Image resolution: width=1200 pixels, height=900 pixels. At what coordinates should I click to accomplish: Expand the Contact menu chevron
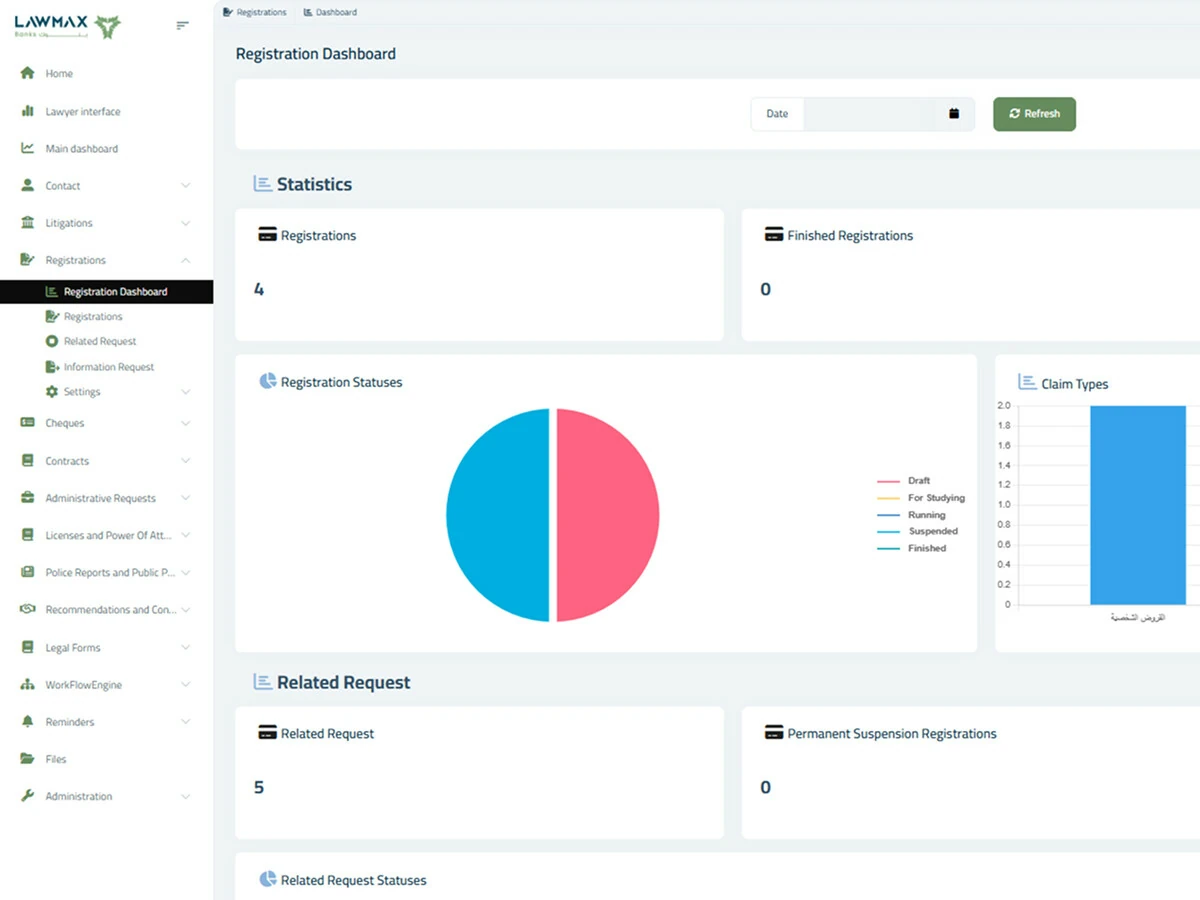click(x=186, y=185)
